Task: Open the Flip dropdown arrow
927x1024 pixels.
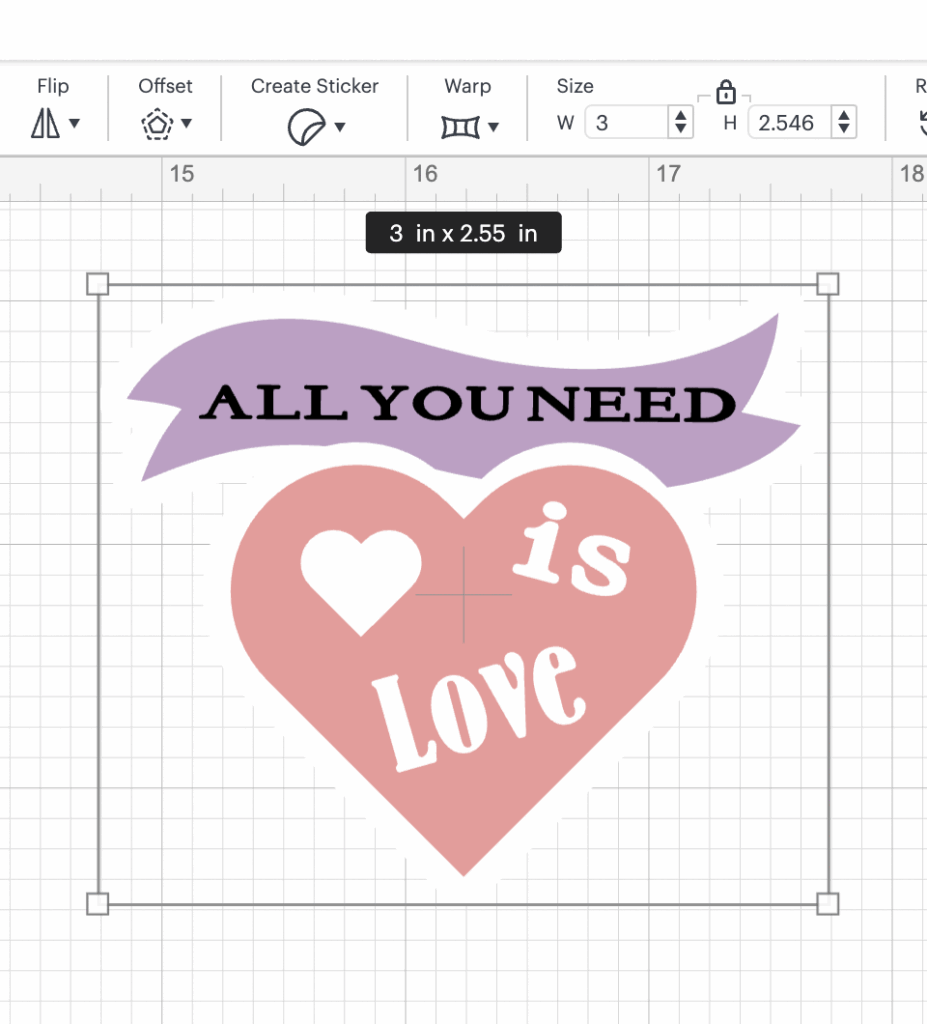Action: click(x=74, y=125)
